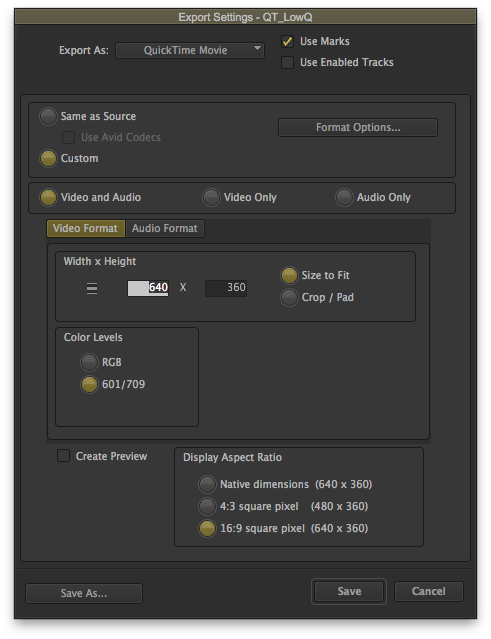Select Audio Only export mode

point(344,197)
